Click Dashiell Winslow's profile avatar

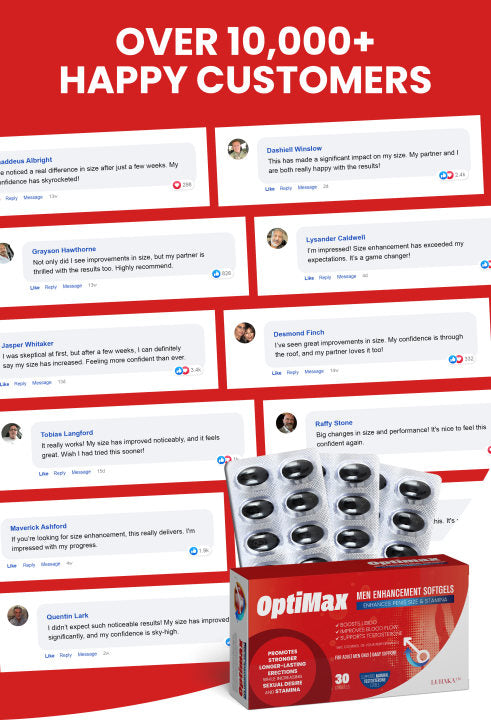(238, 149)
